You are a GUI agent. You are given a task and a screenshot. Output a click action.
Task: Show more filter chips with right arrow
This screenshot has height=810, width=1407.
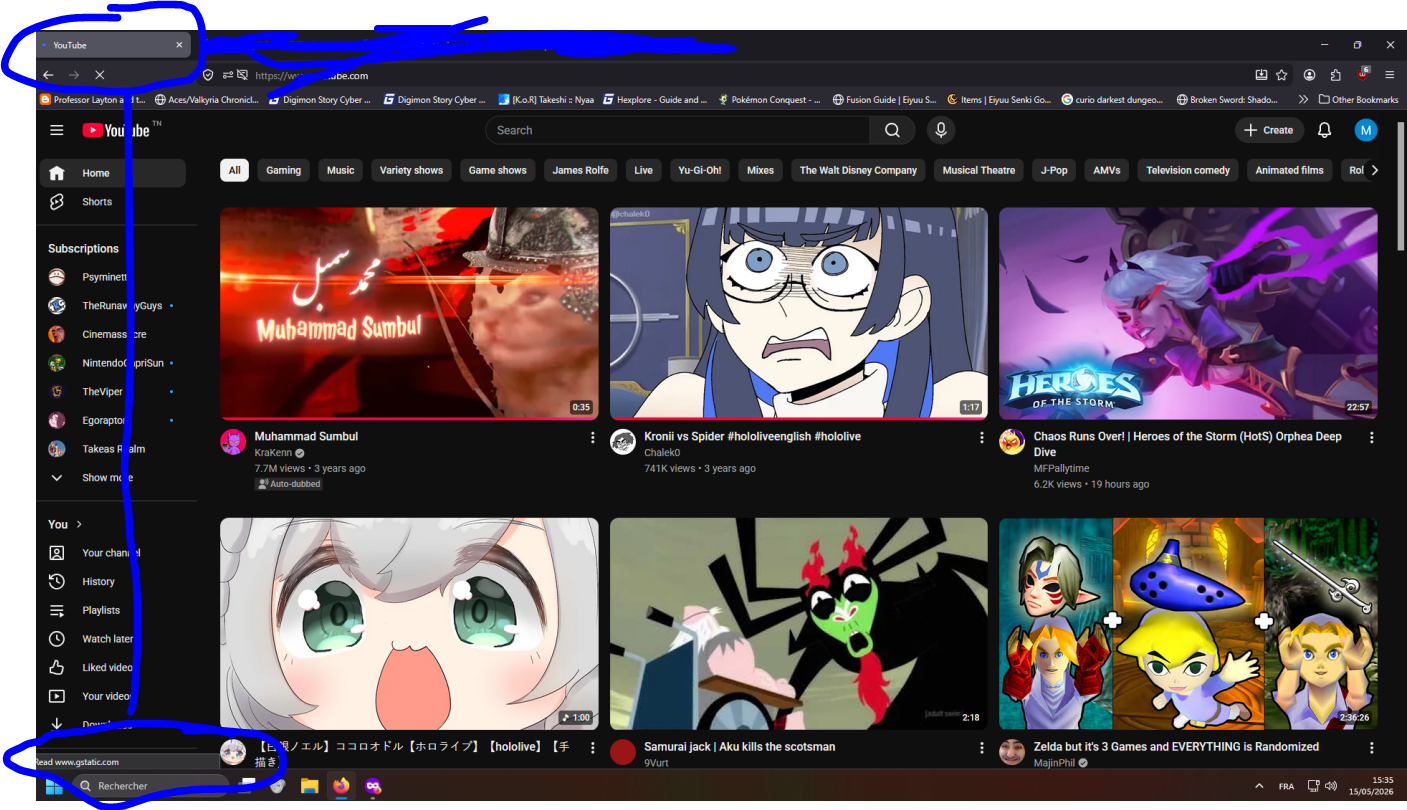click(x=1375, y=170)
